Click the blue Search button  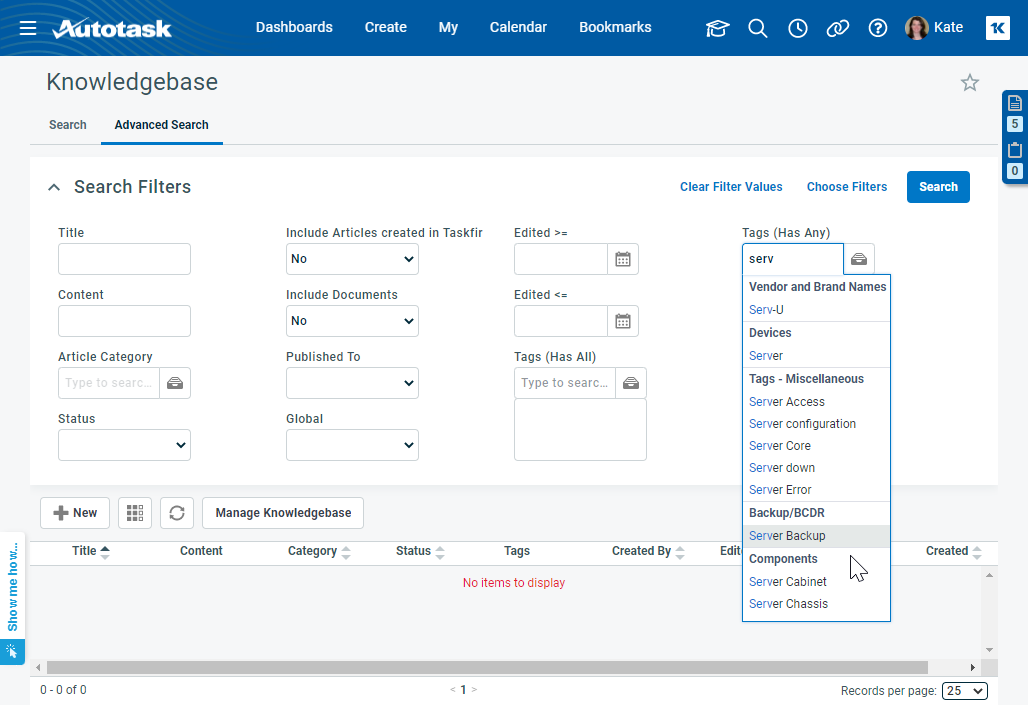938,187
